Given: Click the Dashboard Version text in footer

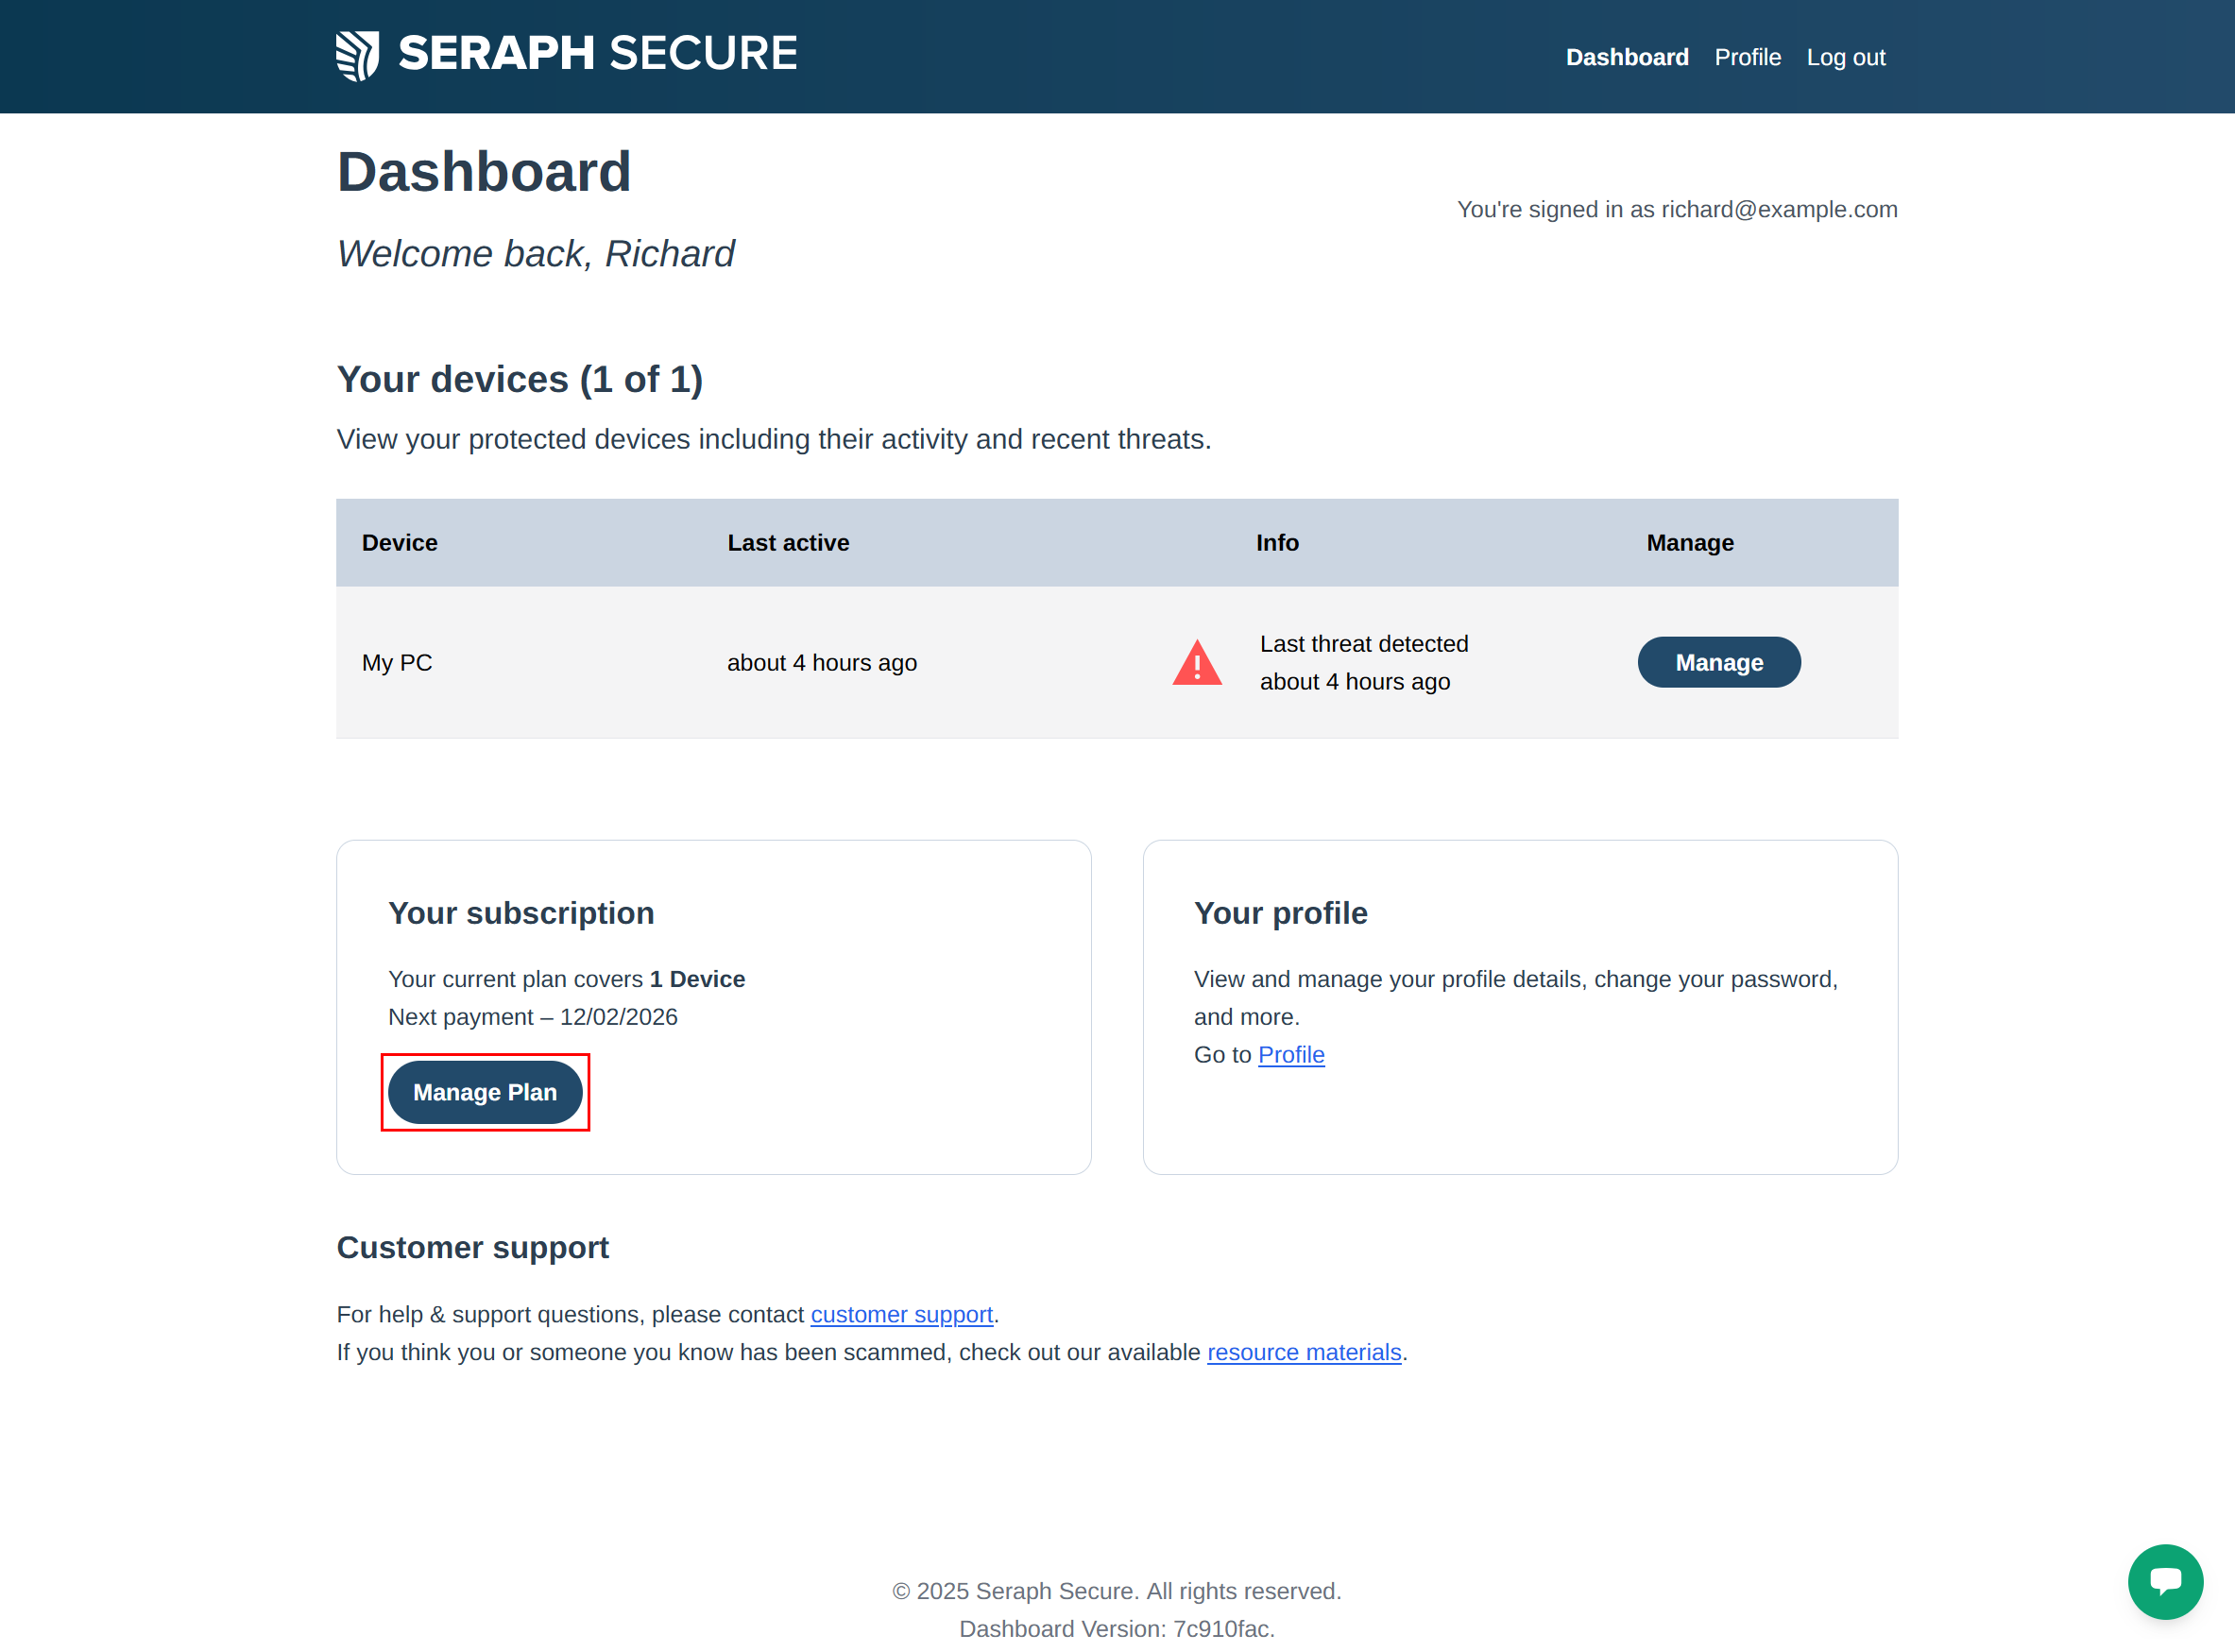Looking at the screenshot, I should tap(1116, 1629).
